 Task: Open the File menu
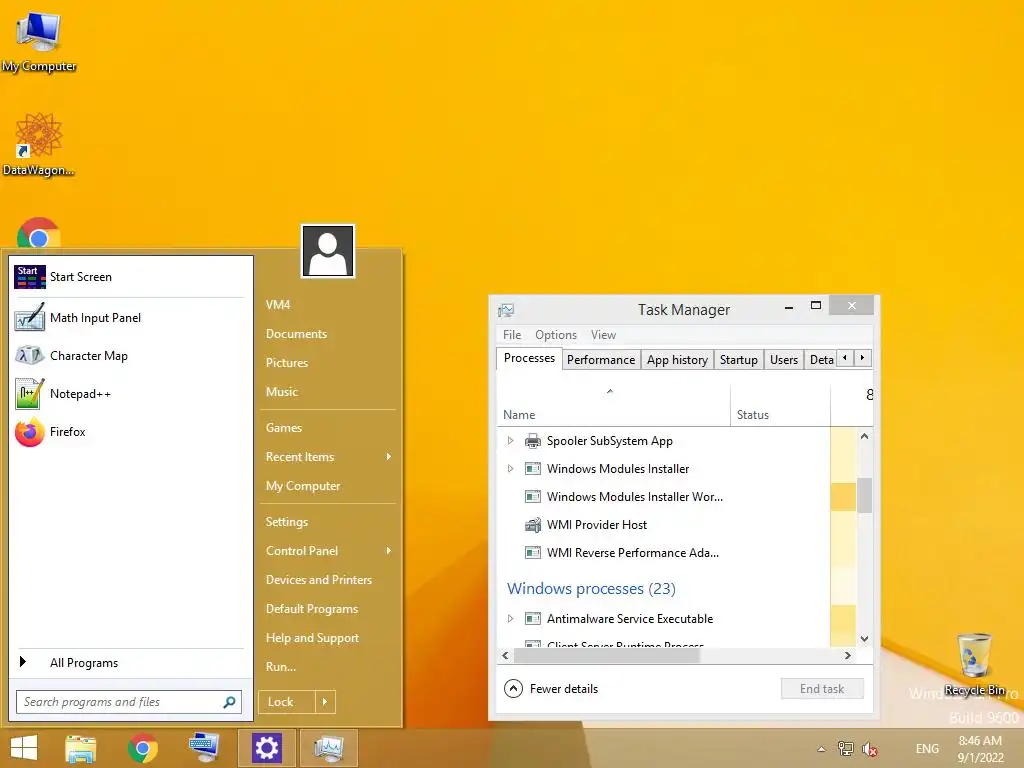pyautogui.click(x=512, y=335)
